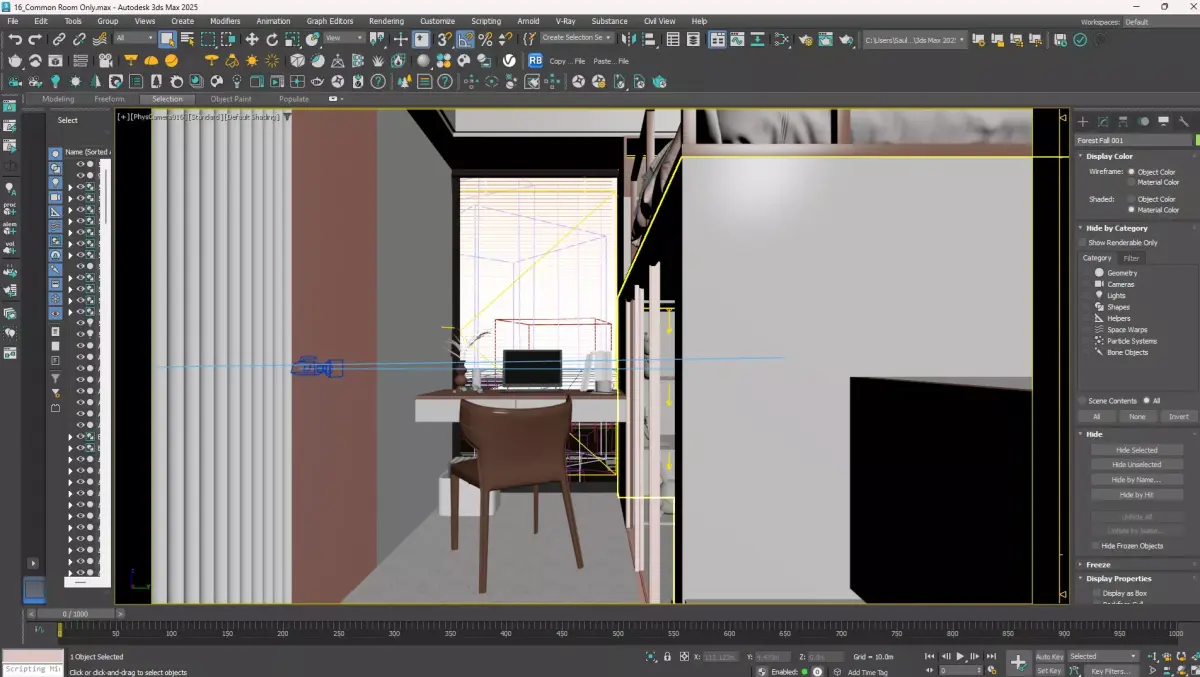Open the Layer Explorer icon
Screen dimensions: 1200x677
[695, 39]
